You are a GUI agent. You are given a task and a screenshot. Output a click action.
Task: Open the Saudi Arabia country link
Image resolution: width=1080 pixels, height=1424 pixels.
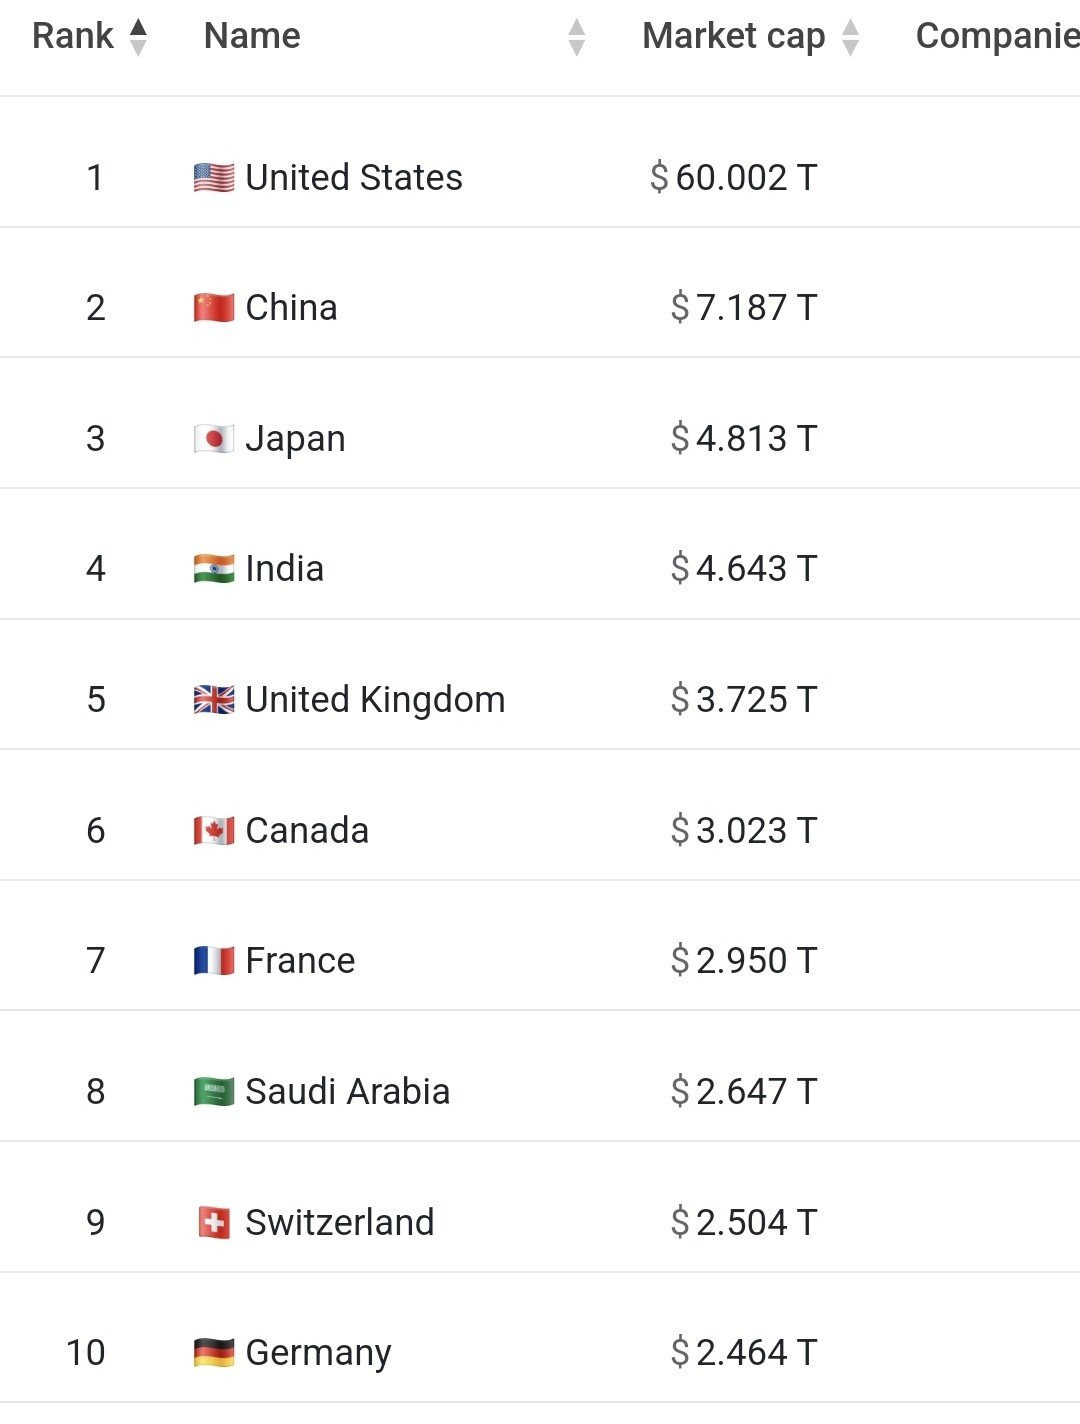pyautogui.click(x=347, y=1092)
